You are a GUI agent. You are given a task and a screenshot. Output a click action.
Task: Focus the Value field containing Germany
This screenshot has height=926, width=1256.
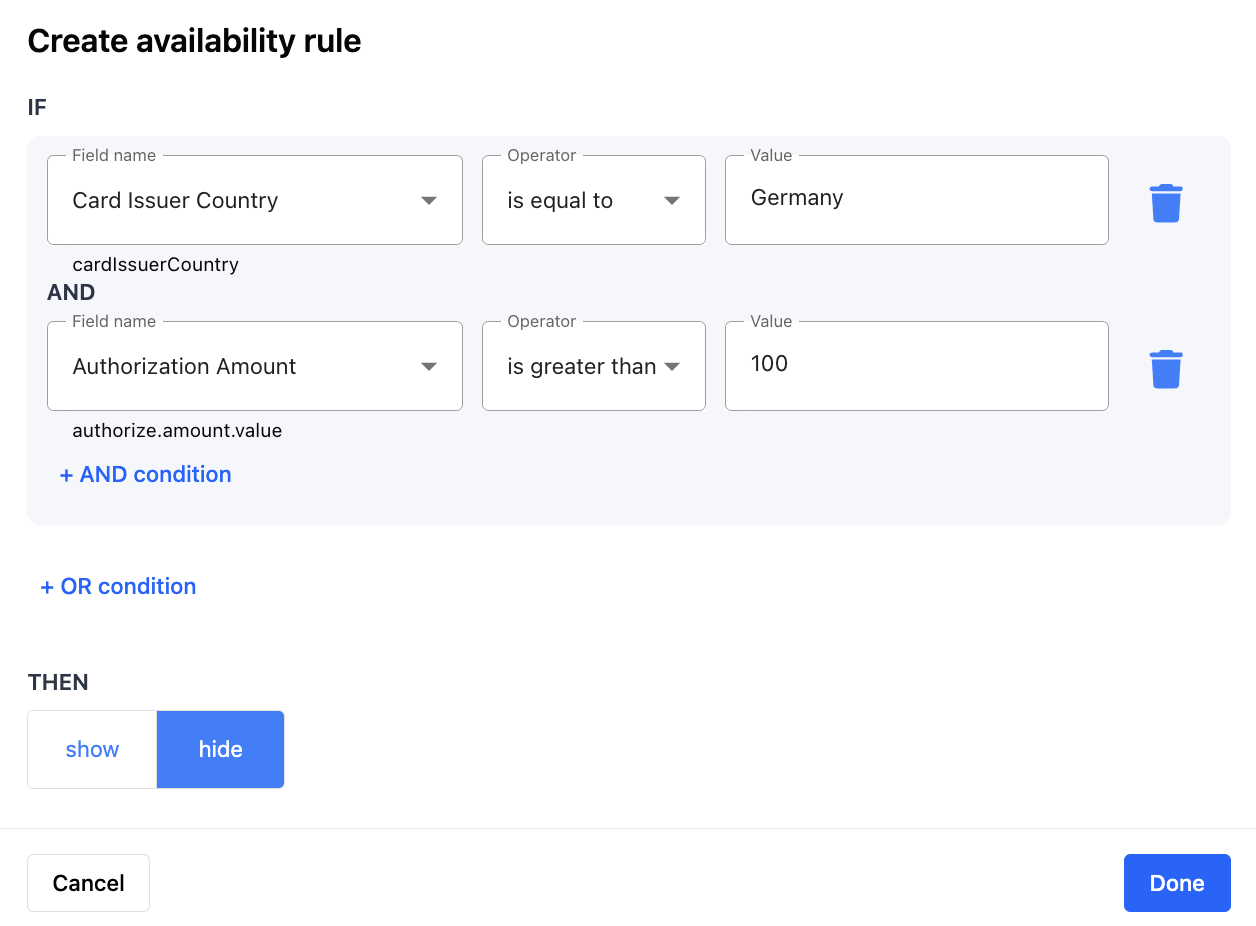(916, 199)
